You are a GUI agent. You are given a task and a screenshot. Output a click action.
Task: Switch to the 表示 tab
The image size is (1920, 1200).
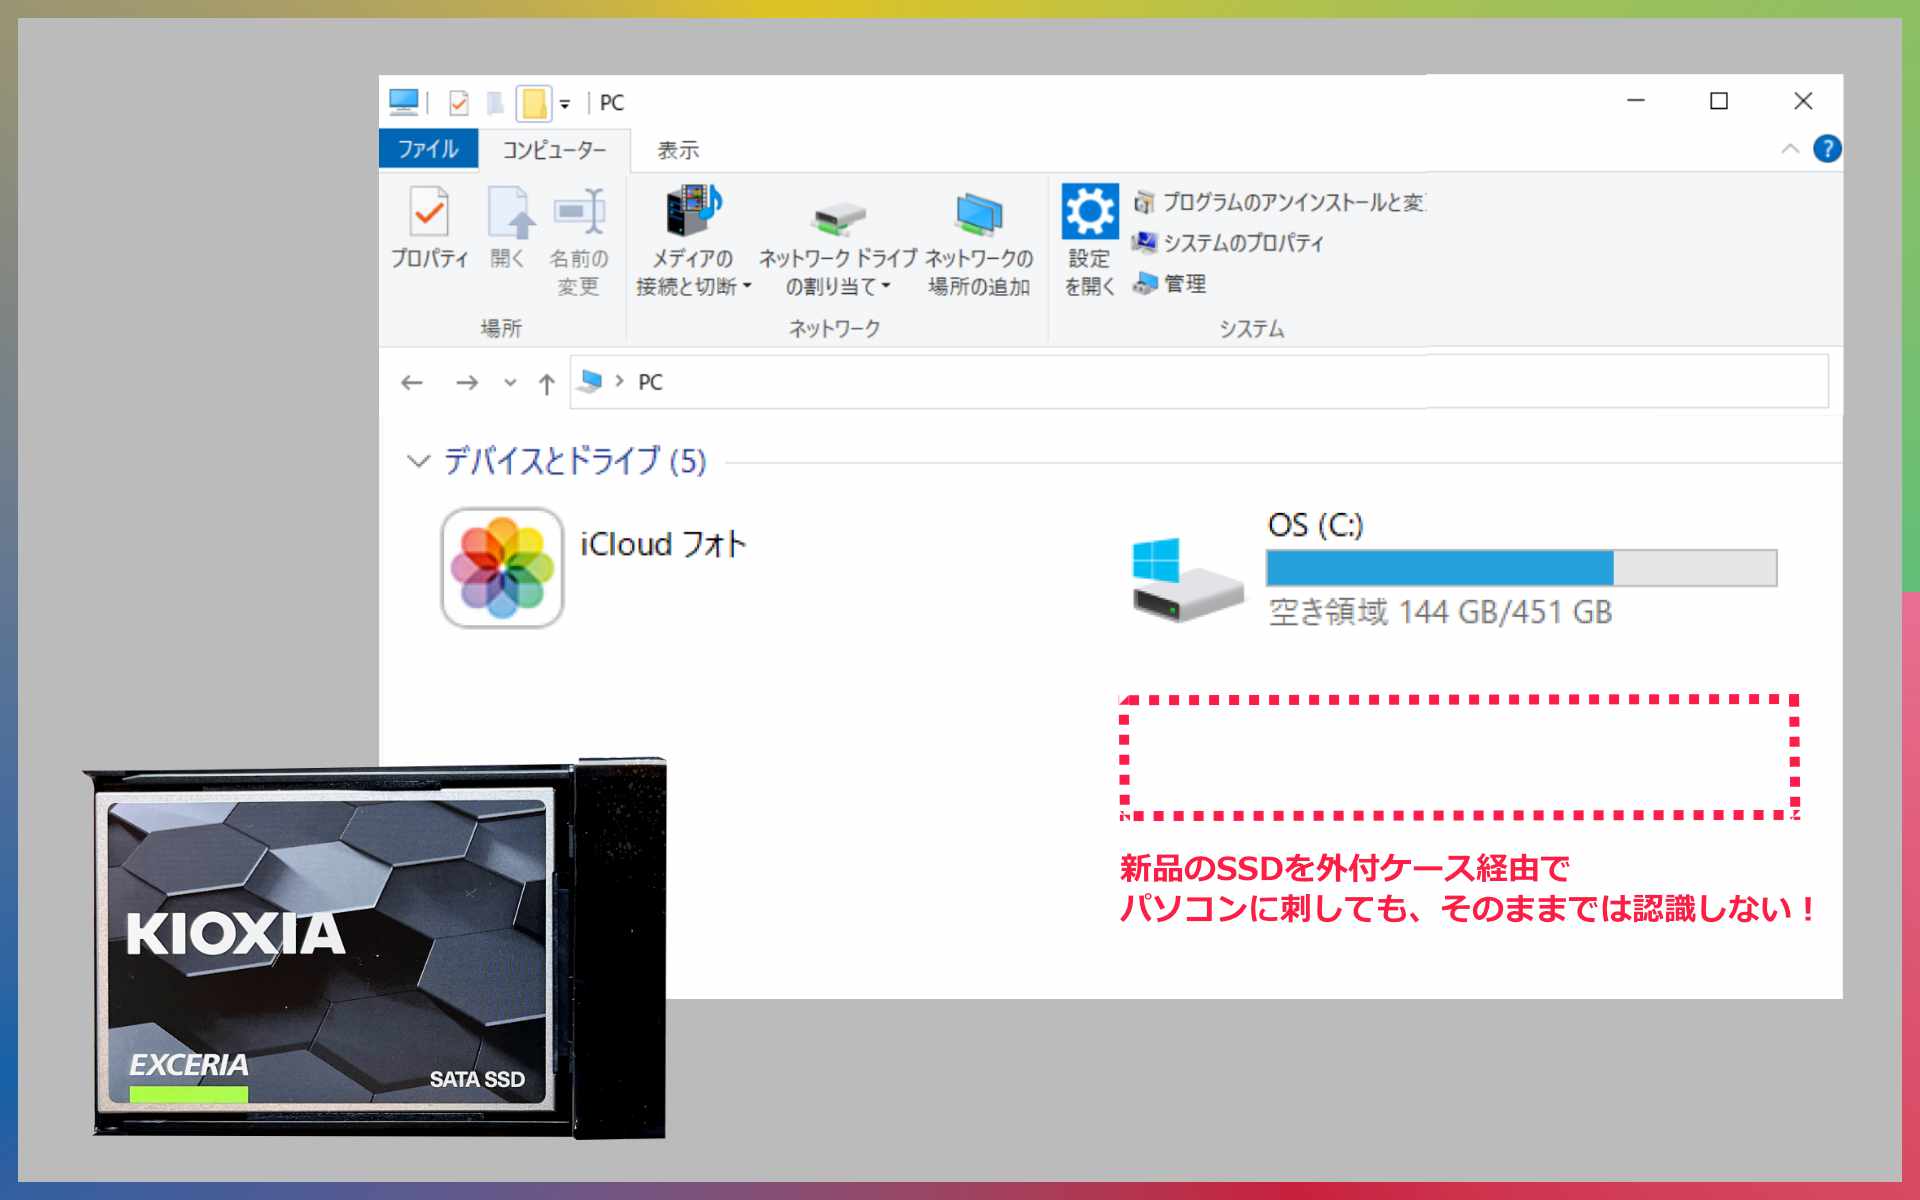677,150
